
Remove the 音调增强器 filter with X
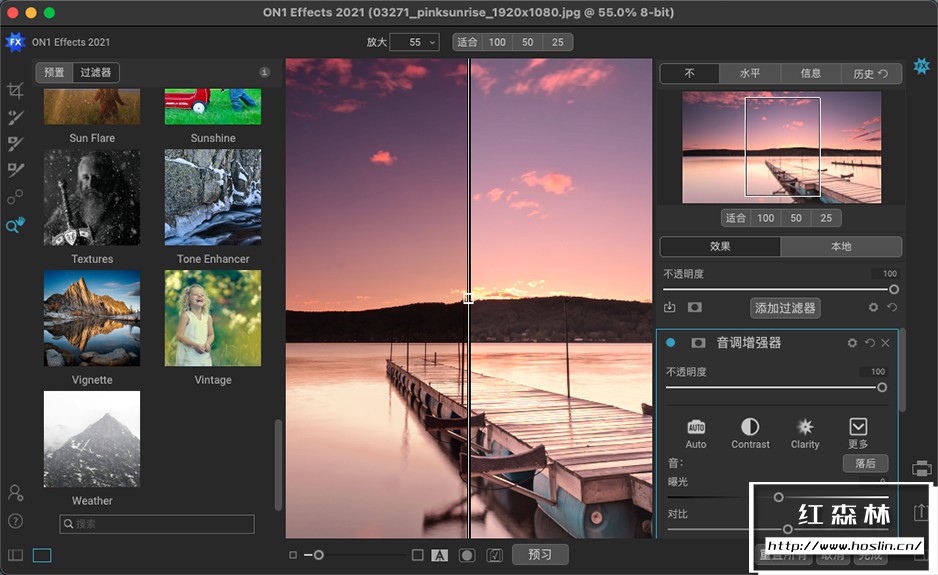coord(886,343)
